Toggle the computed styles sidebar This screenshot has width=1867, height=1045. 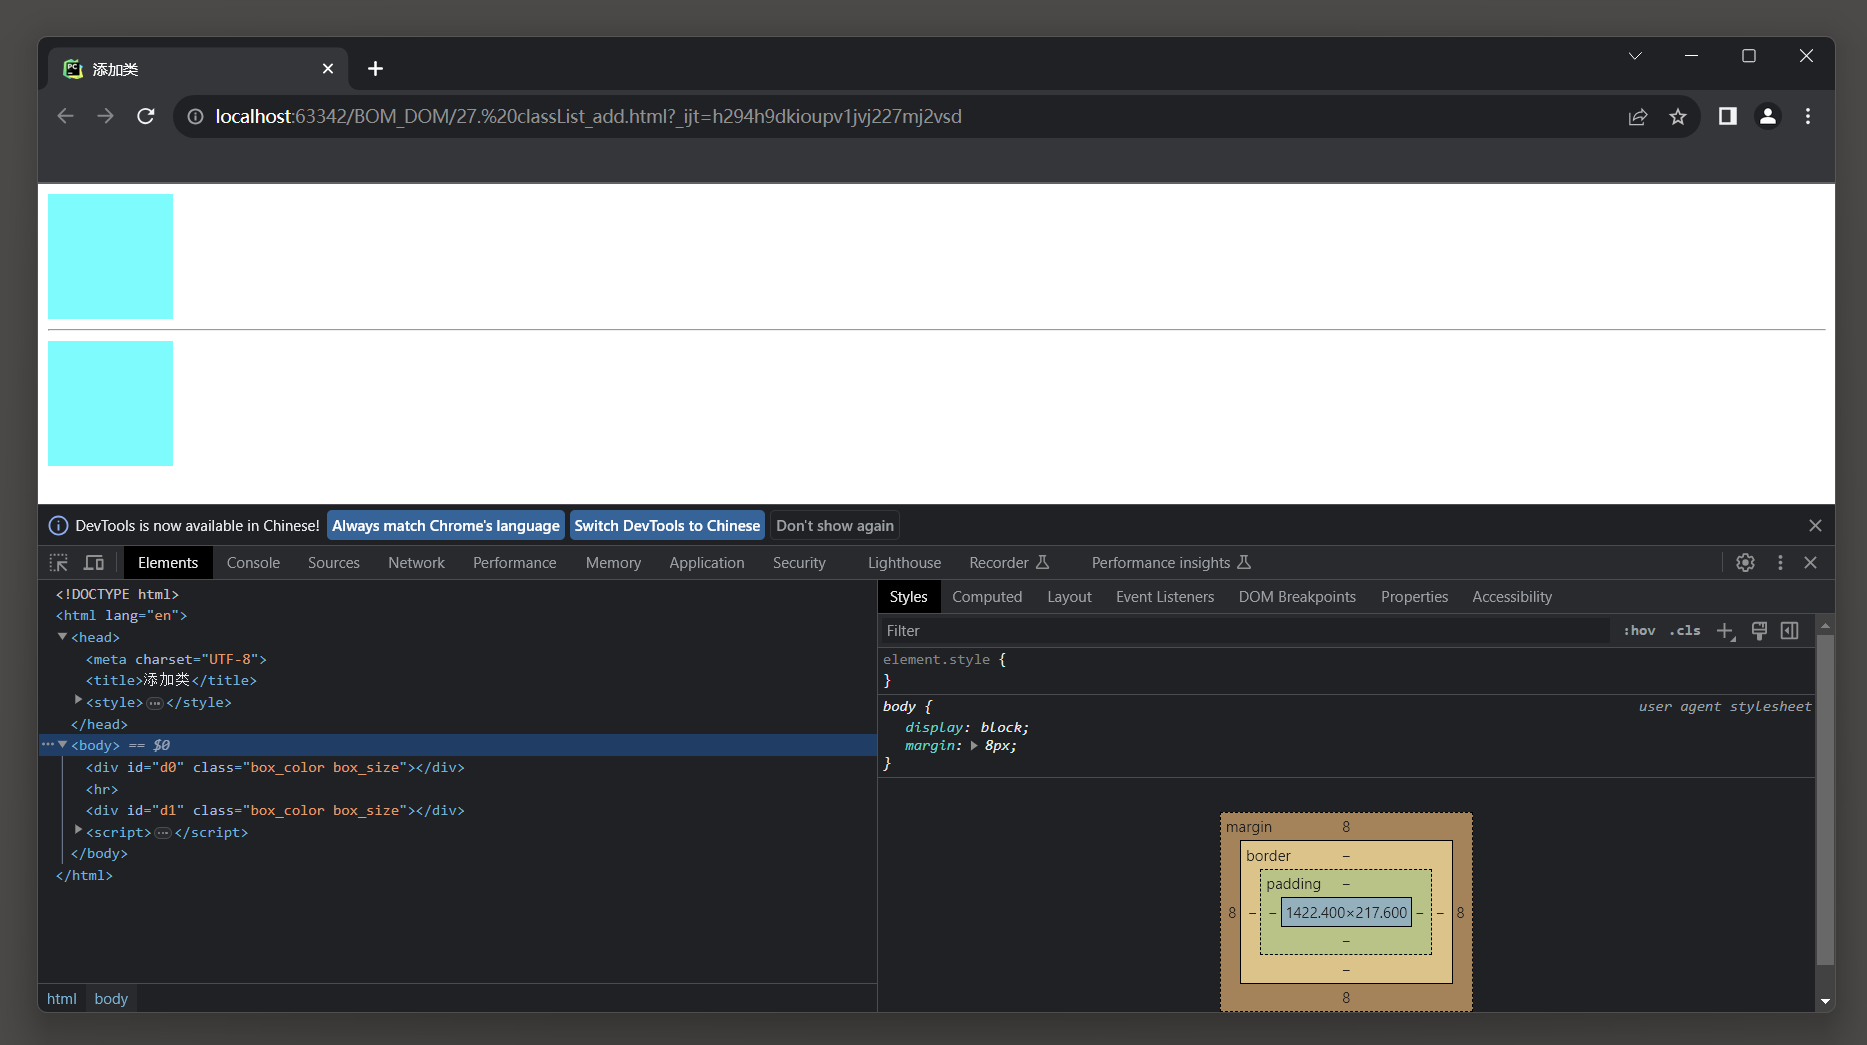[1790, 631]
